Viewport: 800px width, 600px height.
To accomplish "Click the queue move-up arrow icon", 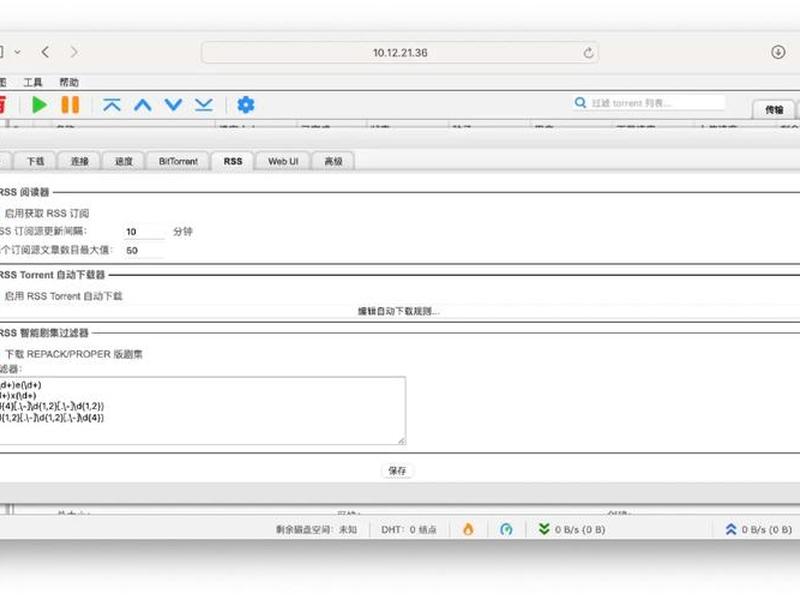I will pyautogui.click(x=143, y=105).
